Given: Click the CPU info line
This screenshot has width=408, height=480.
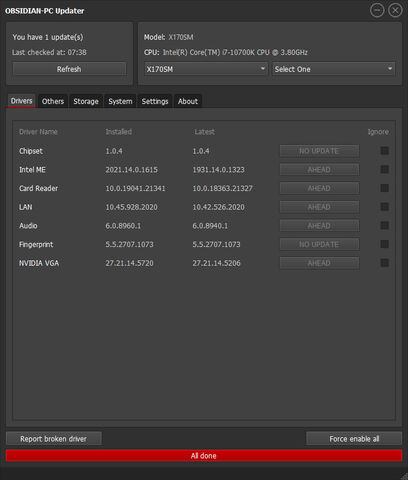Looking at the screenshot, I should (x=226, y=52).
